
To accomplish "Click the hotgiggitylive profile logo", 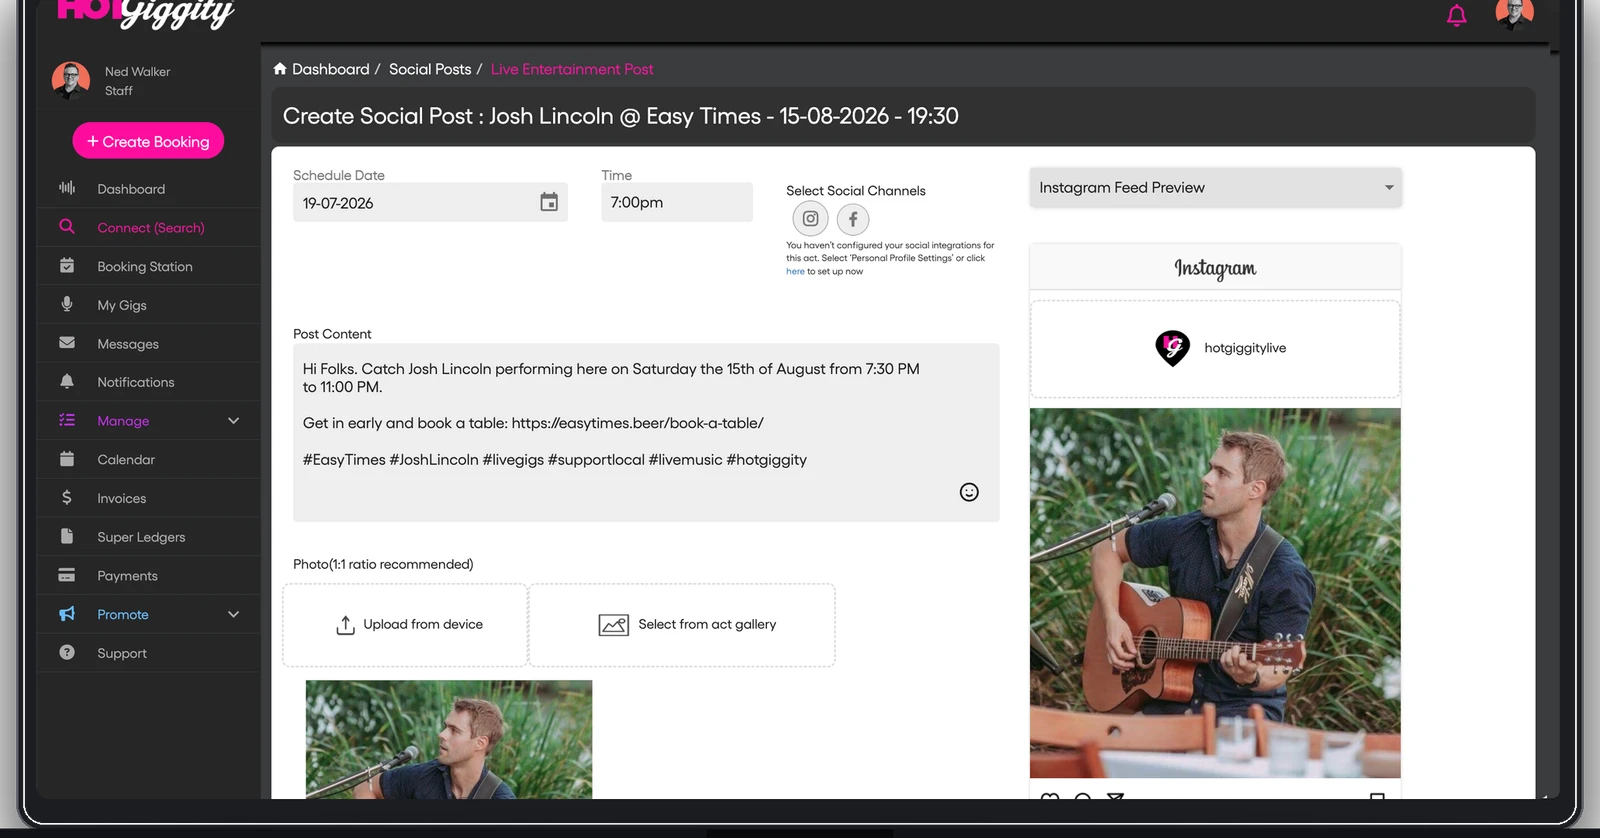I will pos(1173,348).
